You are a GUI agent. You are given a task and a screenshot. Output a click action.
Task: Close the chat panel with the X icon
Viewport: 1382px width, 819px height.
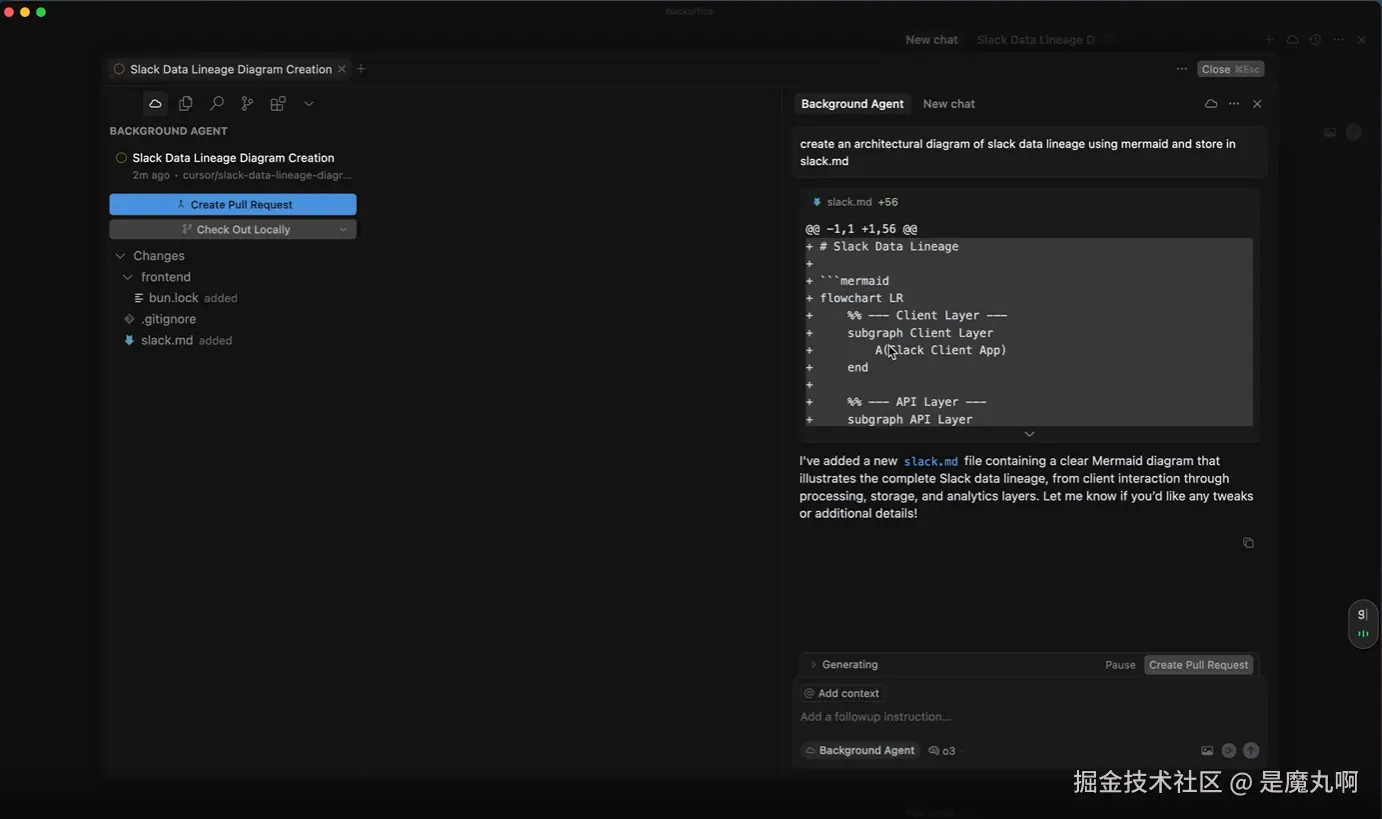pos(1258,104)
